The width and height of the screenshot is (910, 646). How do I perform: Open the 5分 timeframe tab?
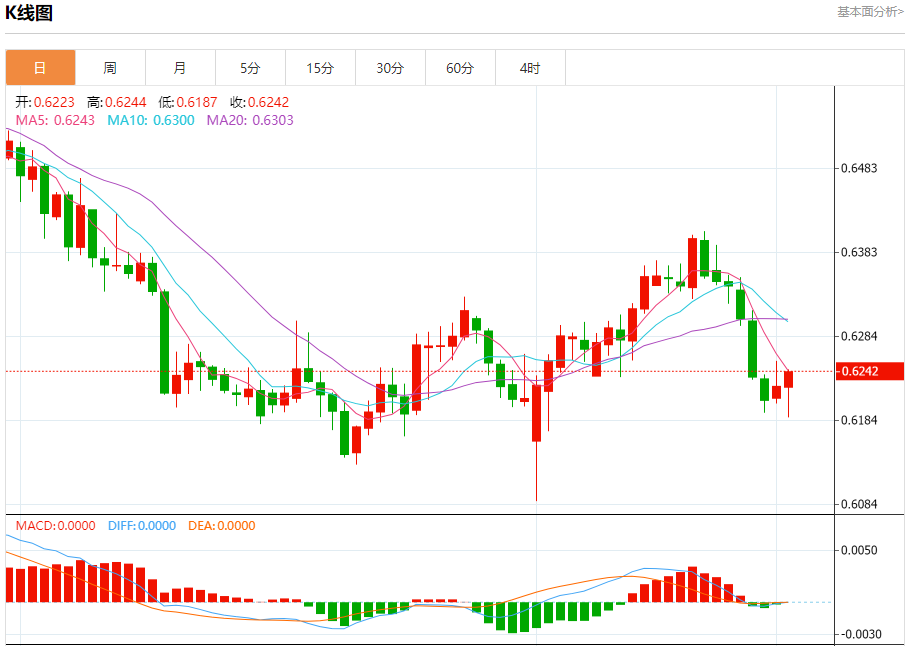coord(250,68)
